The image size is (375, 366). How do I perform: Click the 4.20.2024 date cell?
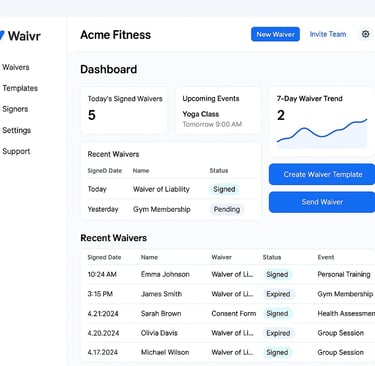[x=104, y=333]
